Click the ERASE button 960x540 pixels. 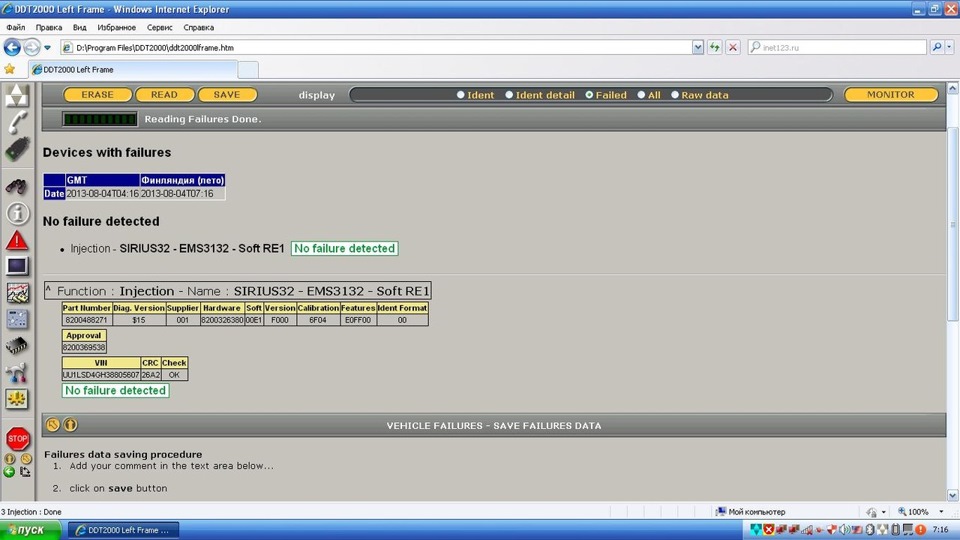pos(97,95)
